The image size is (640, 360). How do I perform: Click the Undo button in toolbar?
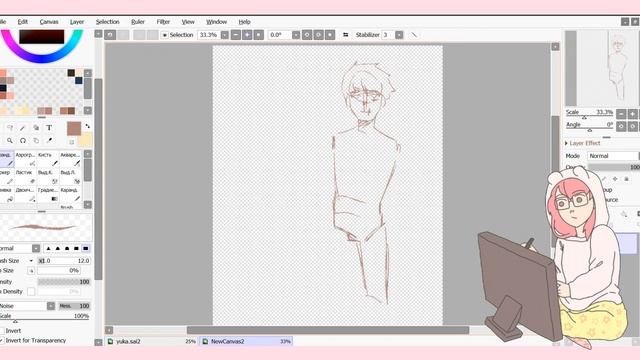click(x=110, y=35)
